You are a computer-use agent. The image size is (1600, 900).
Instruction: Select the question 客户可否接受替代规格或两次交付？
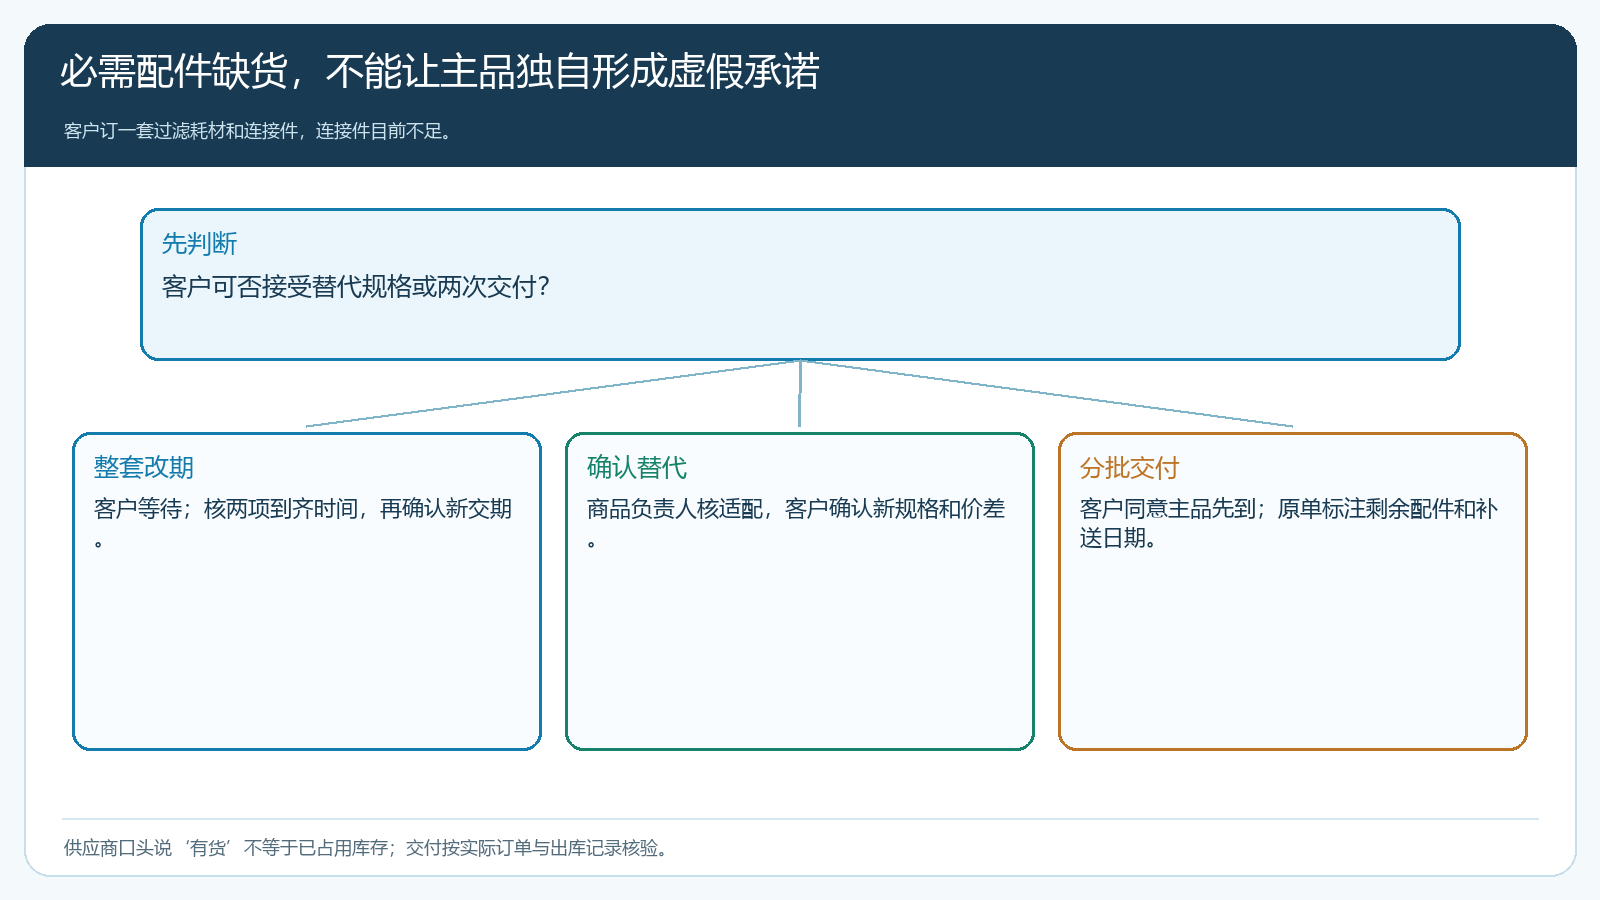click(x=356, y=287)
